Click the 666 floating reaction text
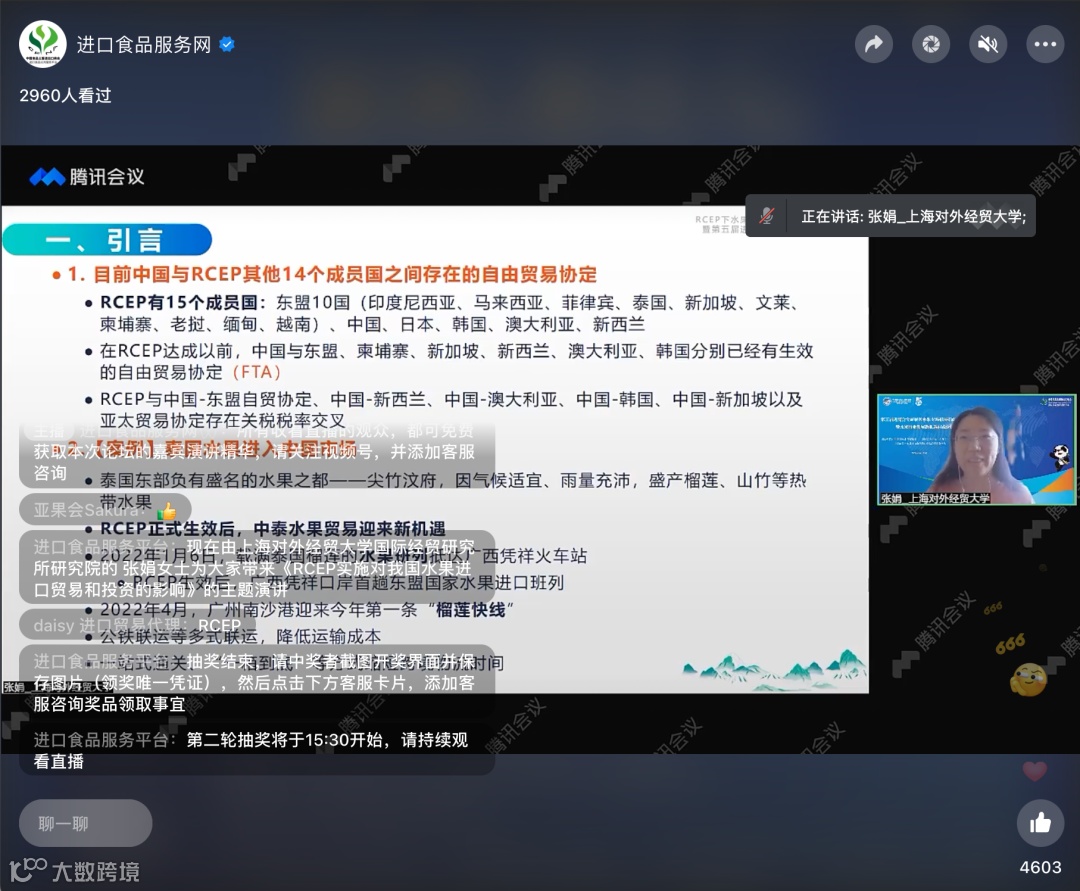Viewport: 1080px width, 891px height. pos(1010,644)
